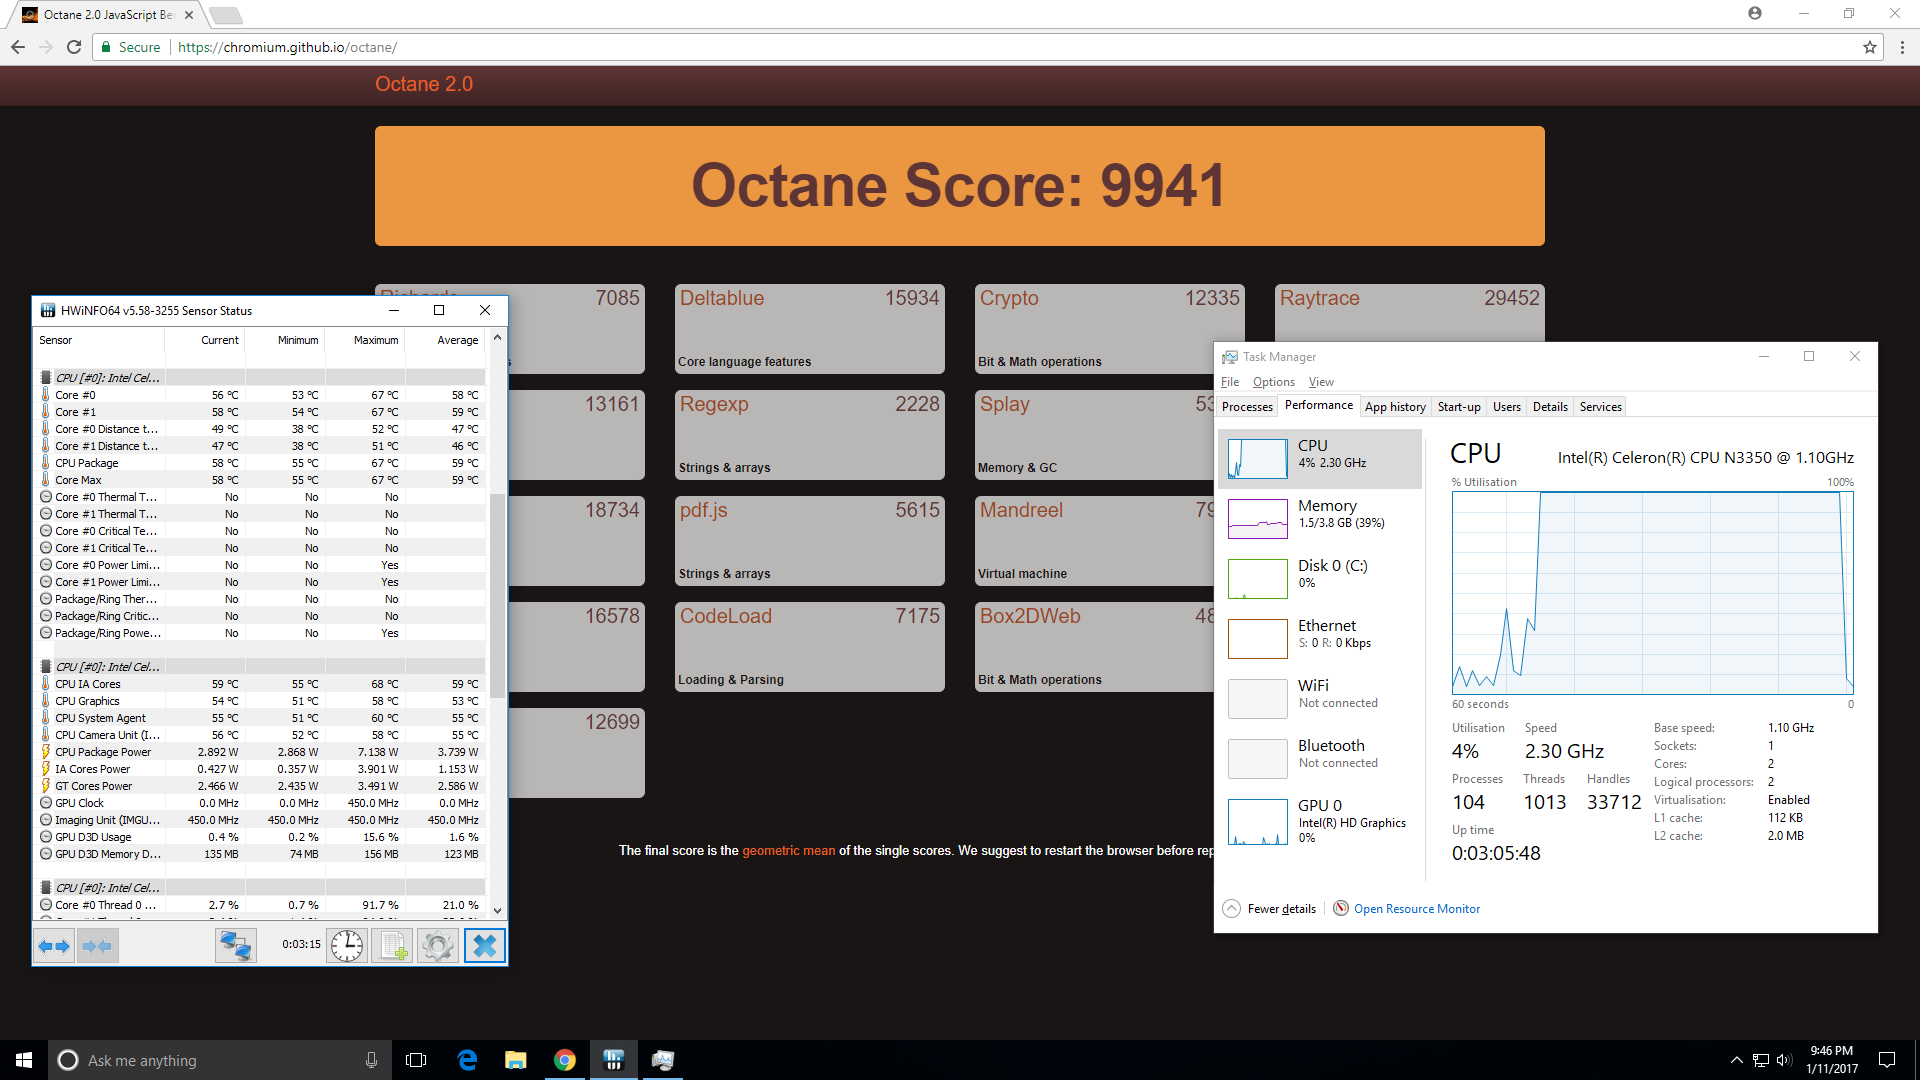
Task: Switch to Details tab
Action: [1550, 407]
